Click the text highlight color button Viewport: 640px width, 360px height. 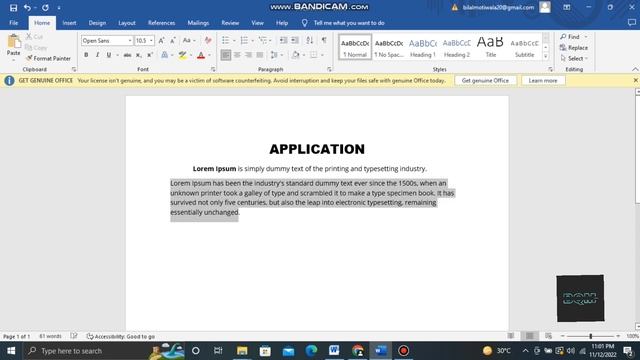point(182,55)
